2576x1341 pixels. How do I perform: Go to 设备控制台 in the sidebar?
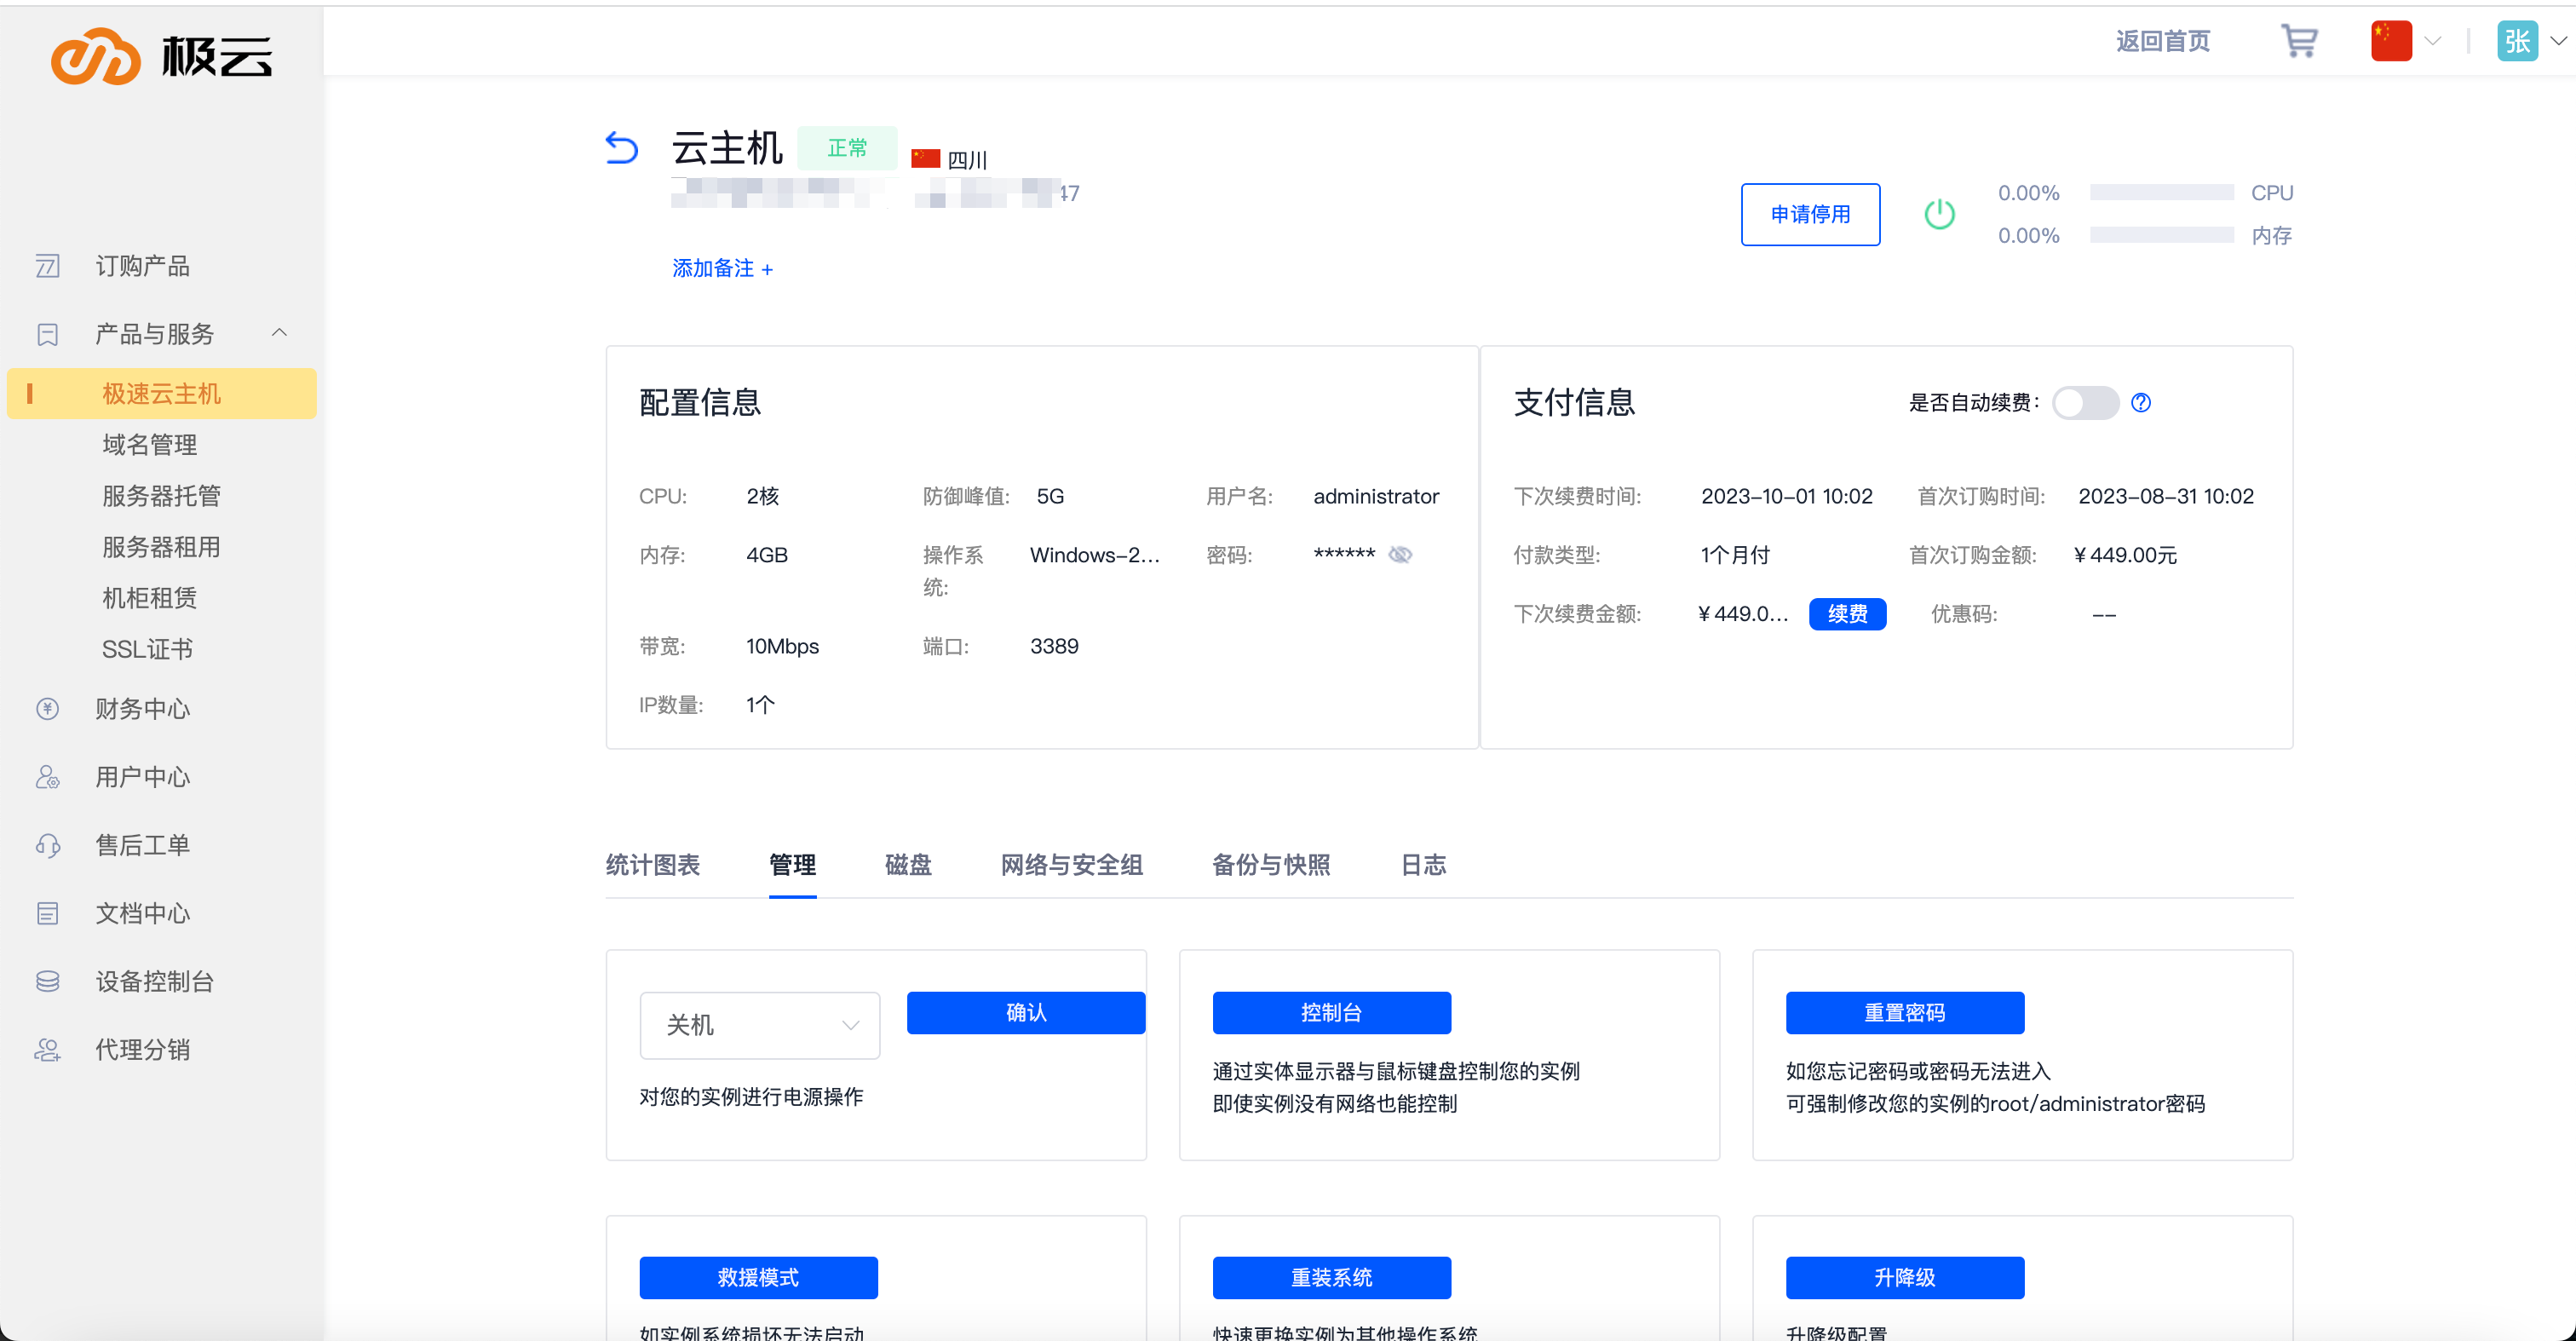point(154,981)
